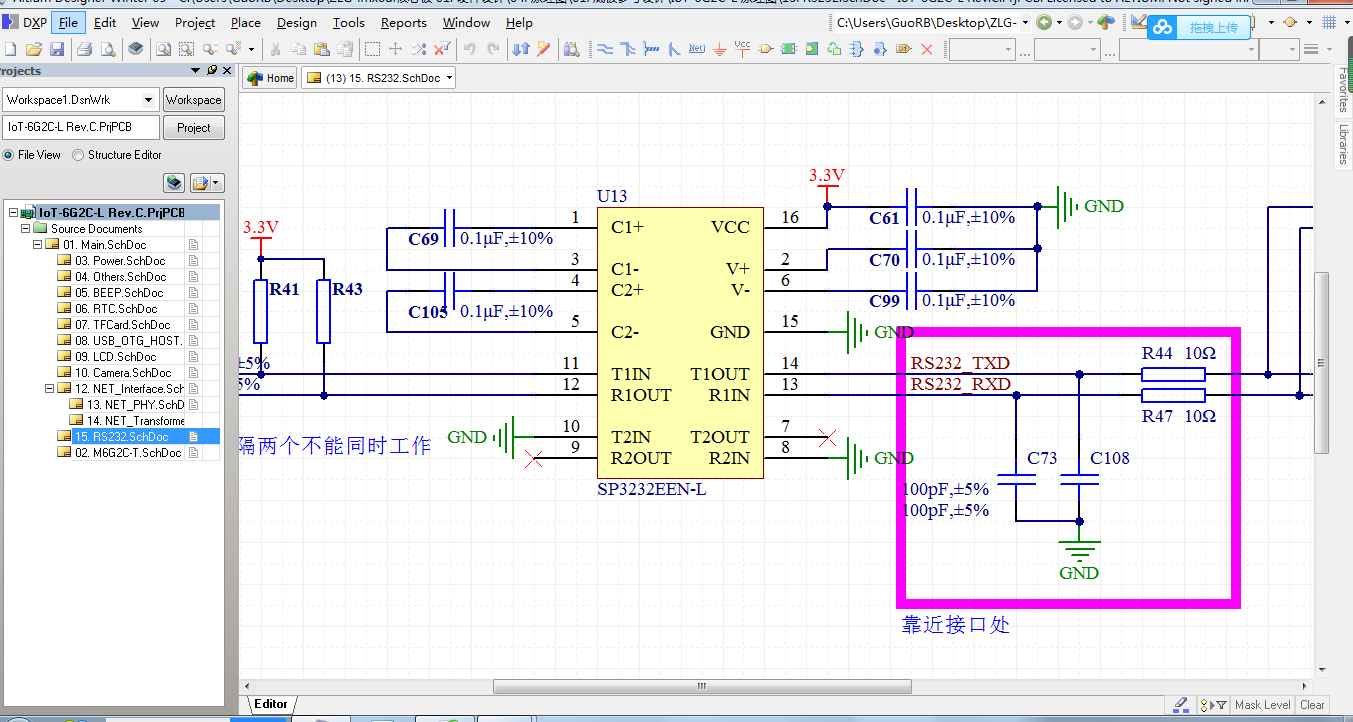Screen dimensions: 1353x722
Task: Click the Cross Probe icon
Action: click(x=544, y=49)
